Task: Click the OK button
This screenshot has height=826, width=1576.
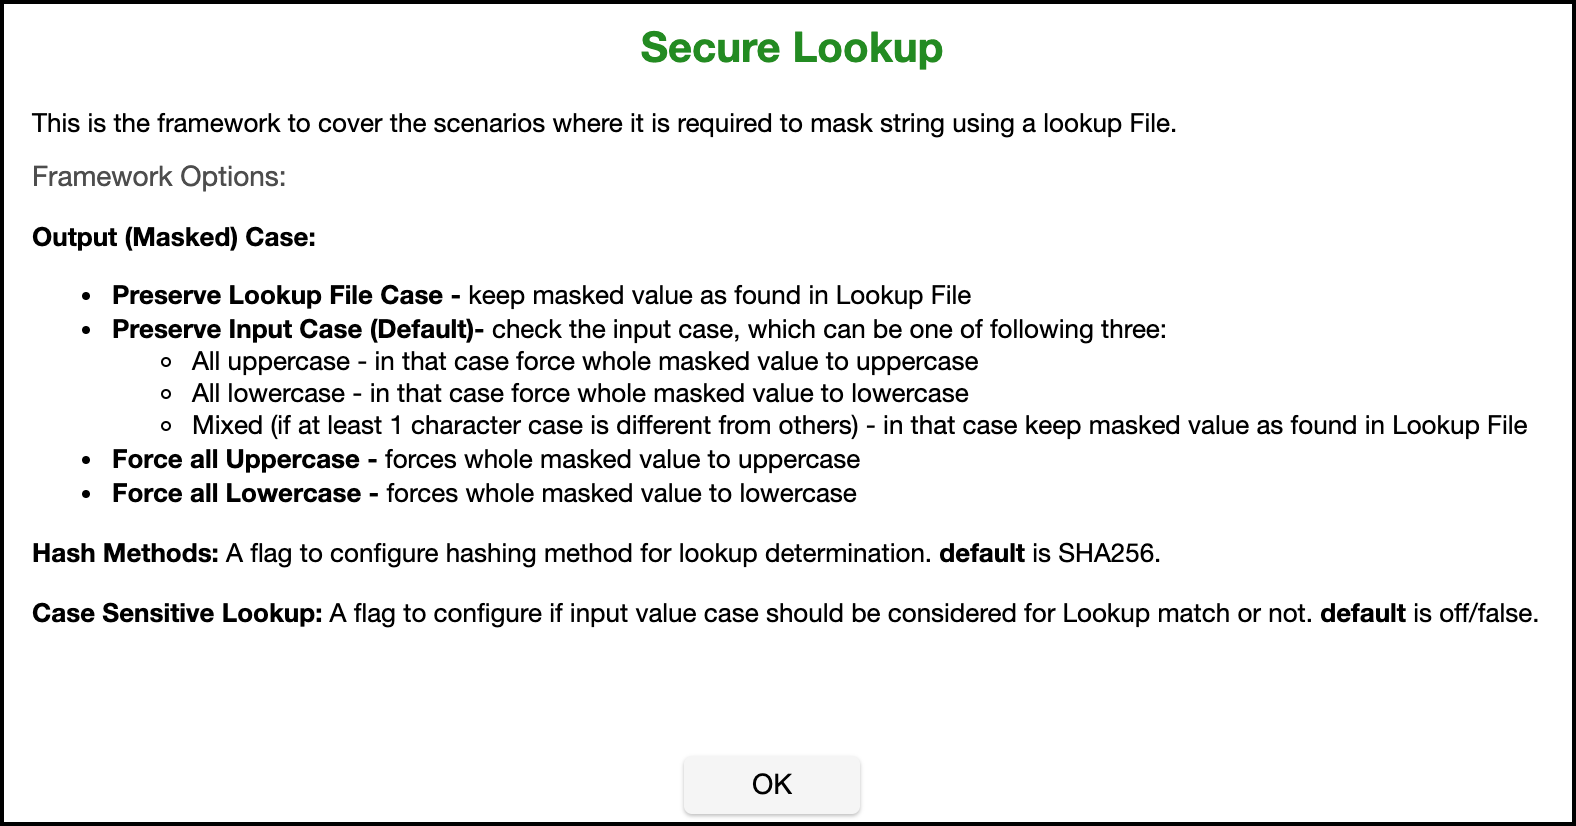Action: click(771, 784)
